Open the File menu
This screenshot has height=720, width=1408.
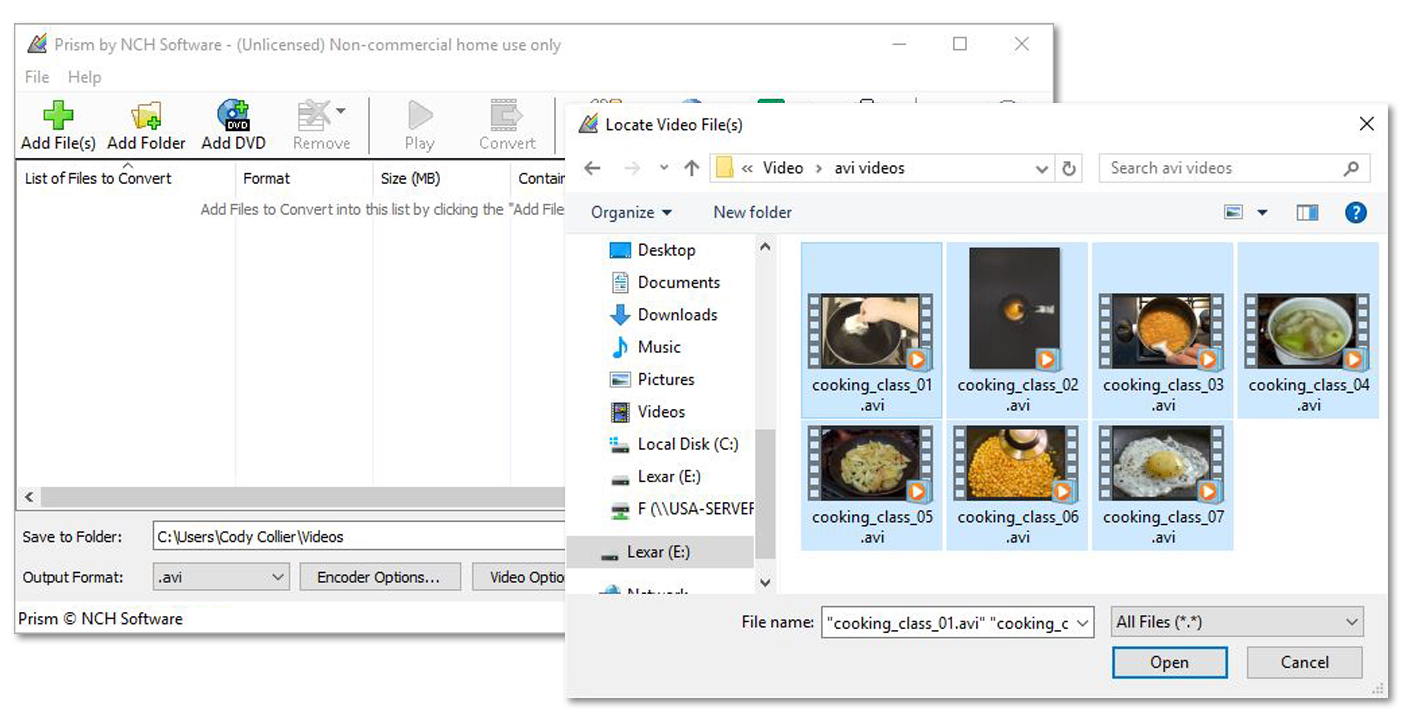pos(36,77)
